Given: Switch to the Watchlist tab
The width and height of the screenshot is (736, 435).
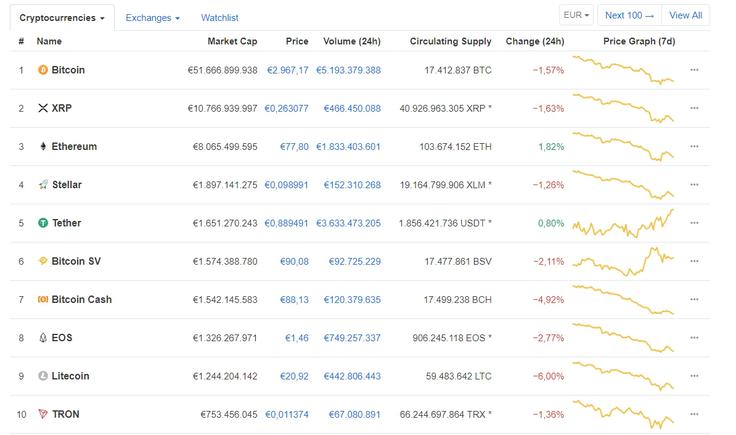Looking at the screenshot, I should tap(220, 18).
